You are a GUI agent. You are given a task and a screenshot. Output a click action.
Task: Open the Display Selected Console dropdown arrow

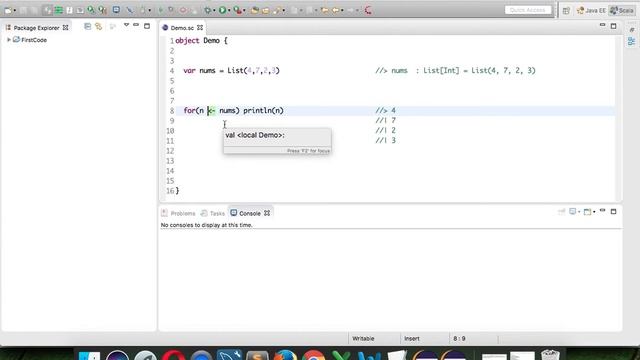point(579,212)
